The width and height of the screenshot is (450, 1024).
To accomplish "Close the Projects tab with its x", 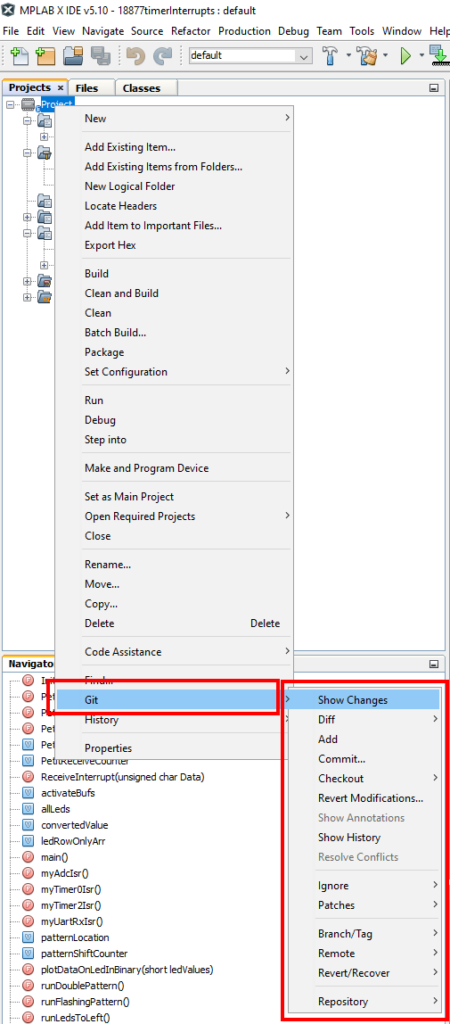I will (60, 88).
